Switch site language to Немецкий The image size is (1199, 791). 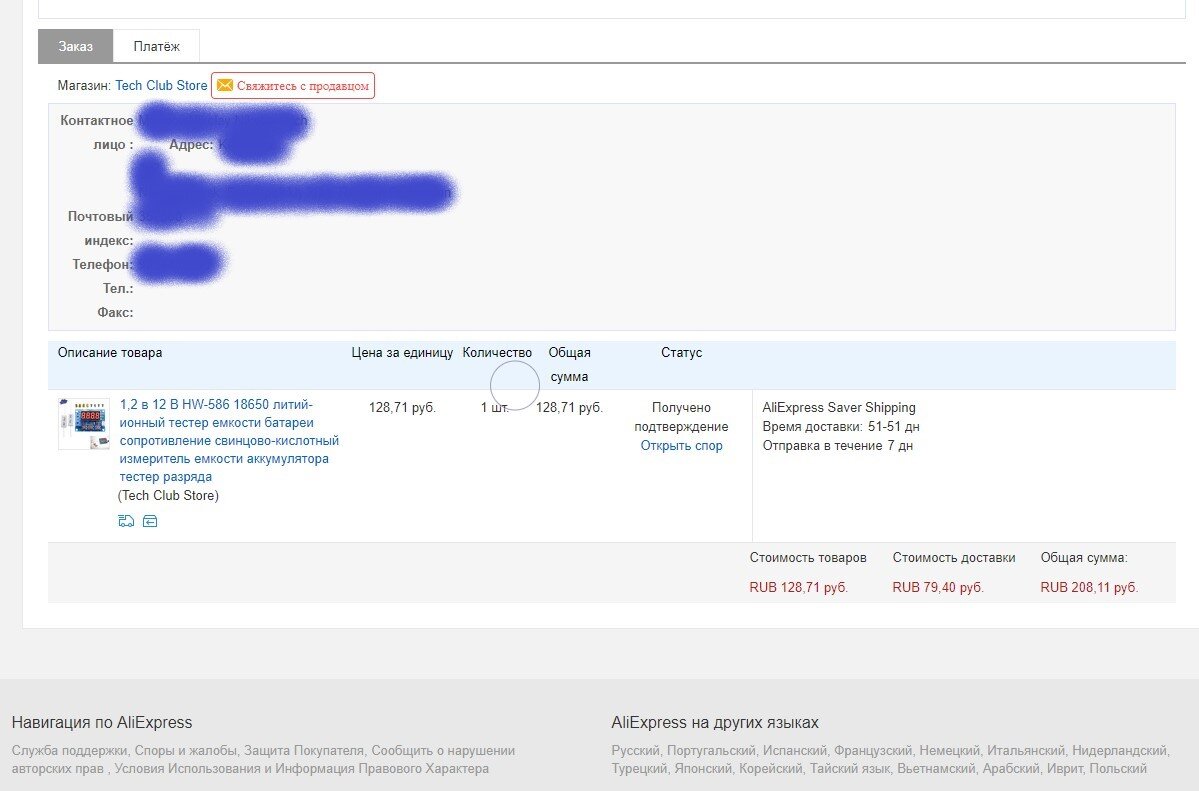tap(949, 750)
